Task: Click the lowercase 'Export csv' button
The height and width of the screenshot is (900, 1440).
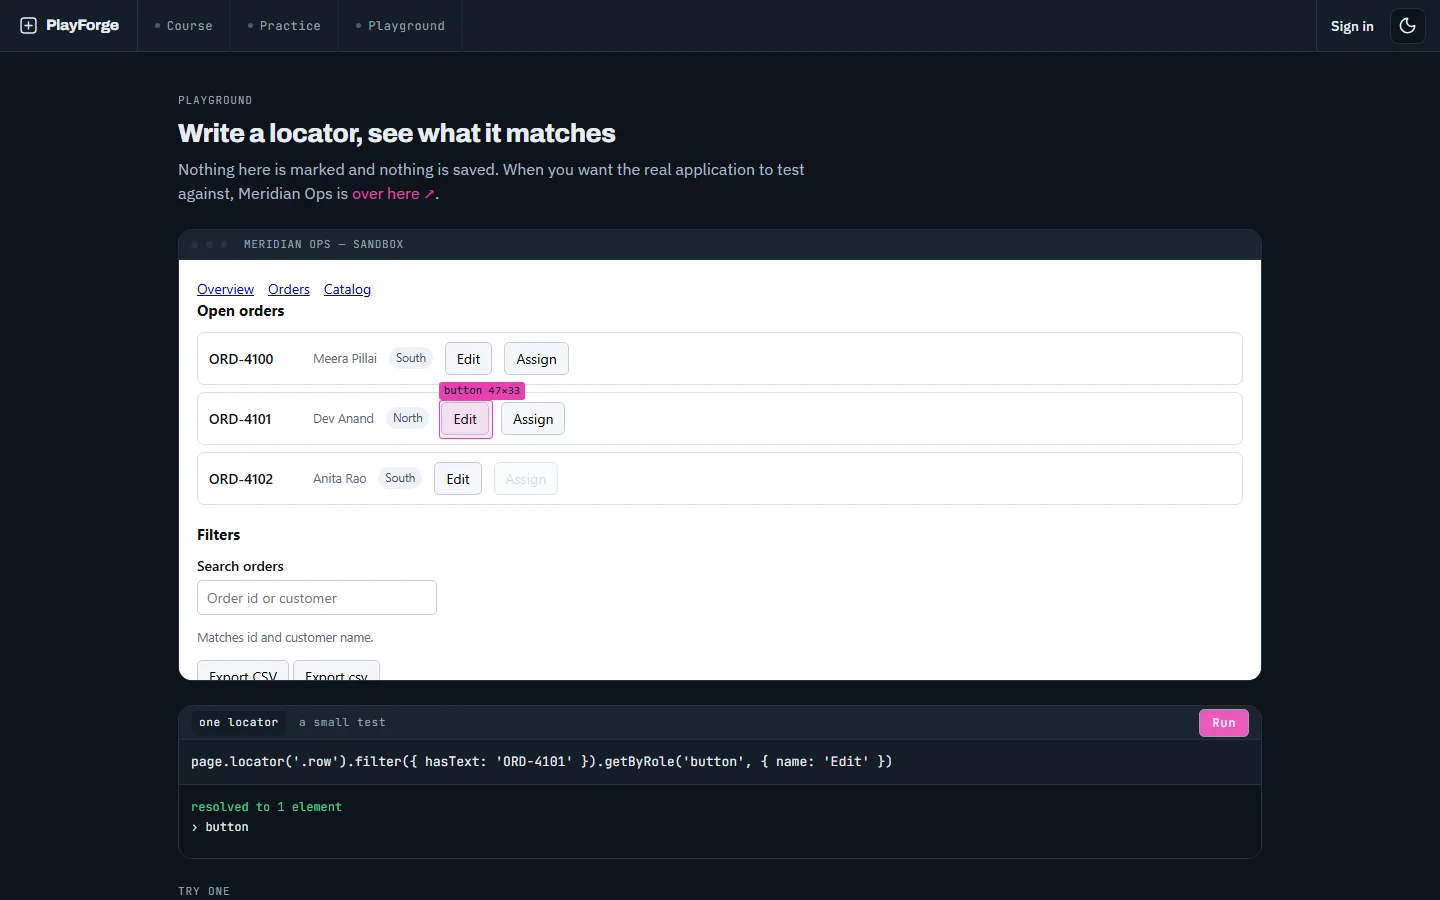Action: pyautogui.click(x=336, y=671)
